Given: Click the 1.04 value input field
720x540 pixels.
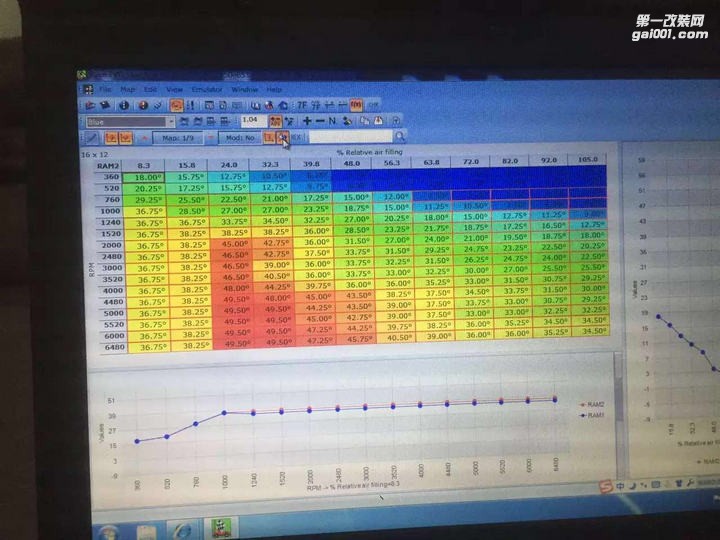Looking at the screenshot, I should [x=249, y=121].
